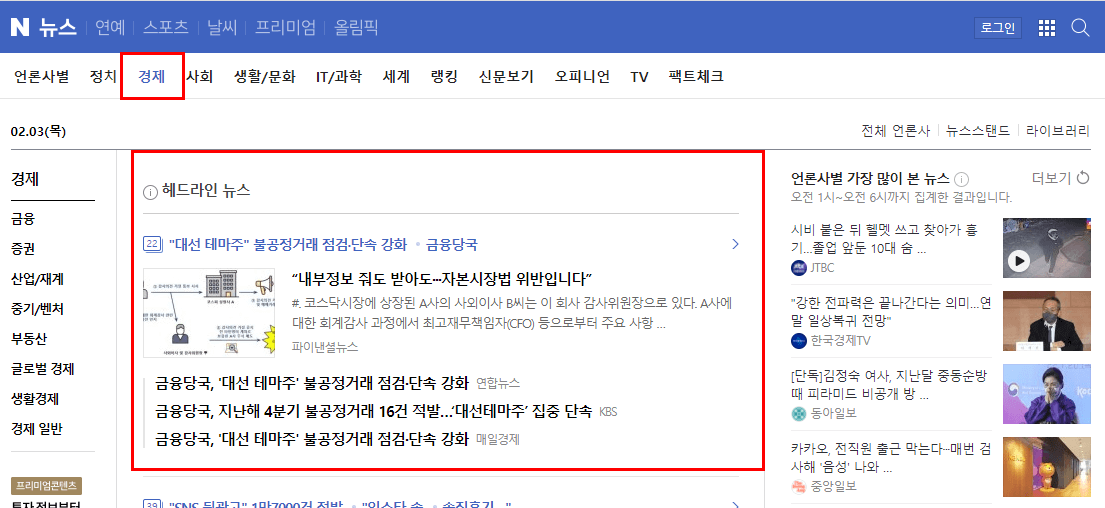The image size is (1105, 508).
Task: Select the 사회 tab
Action: [199, 76]
